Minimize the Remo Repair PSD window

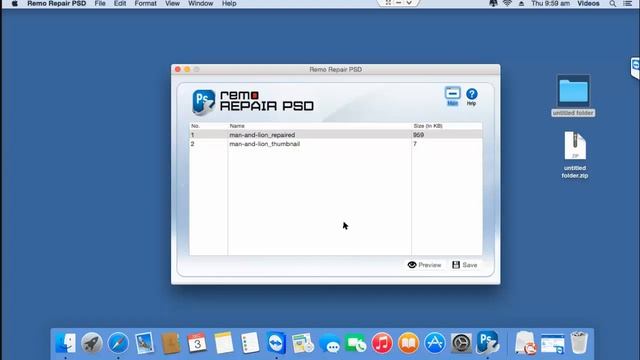point(187,69)
